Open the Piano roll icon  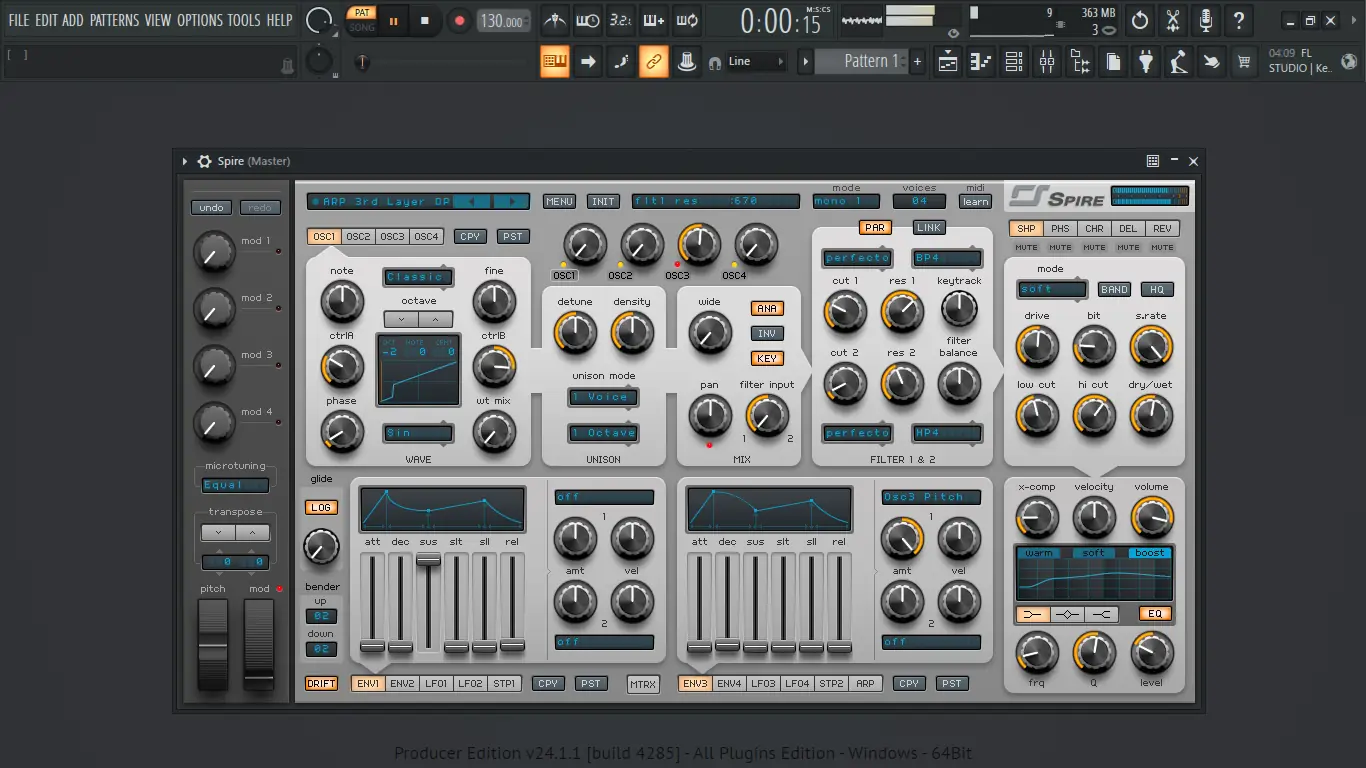[979, 61]
